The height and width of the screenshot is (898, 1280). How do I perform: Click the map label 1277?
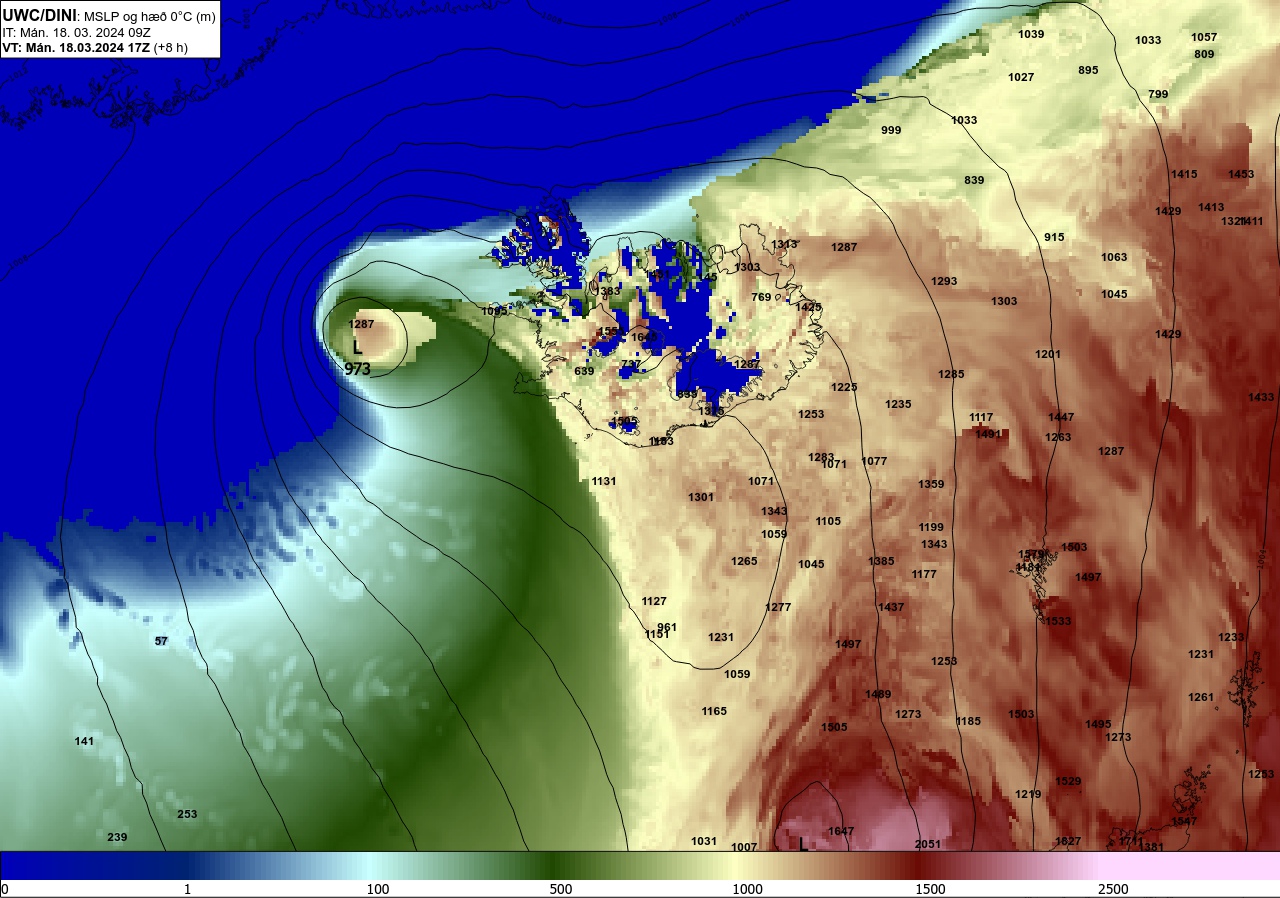[x=778, y=607]
